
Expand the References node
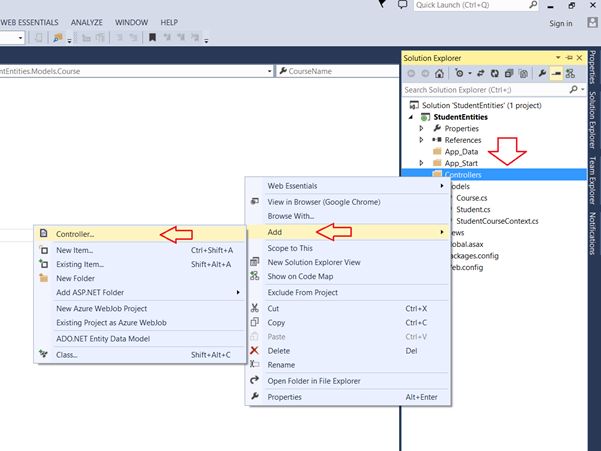[421, 140]
